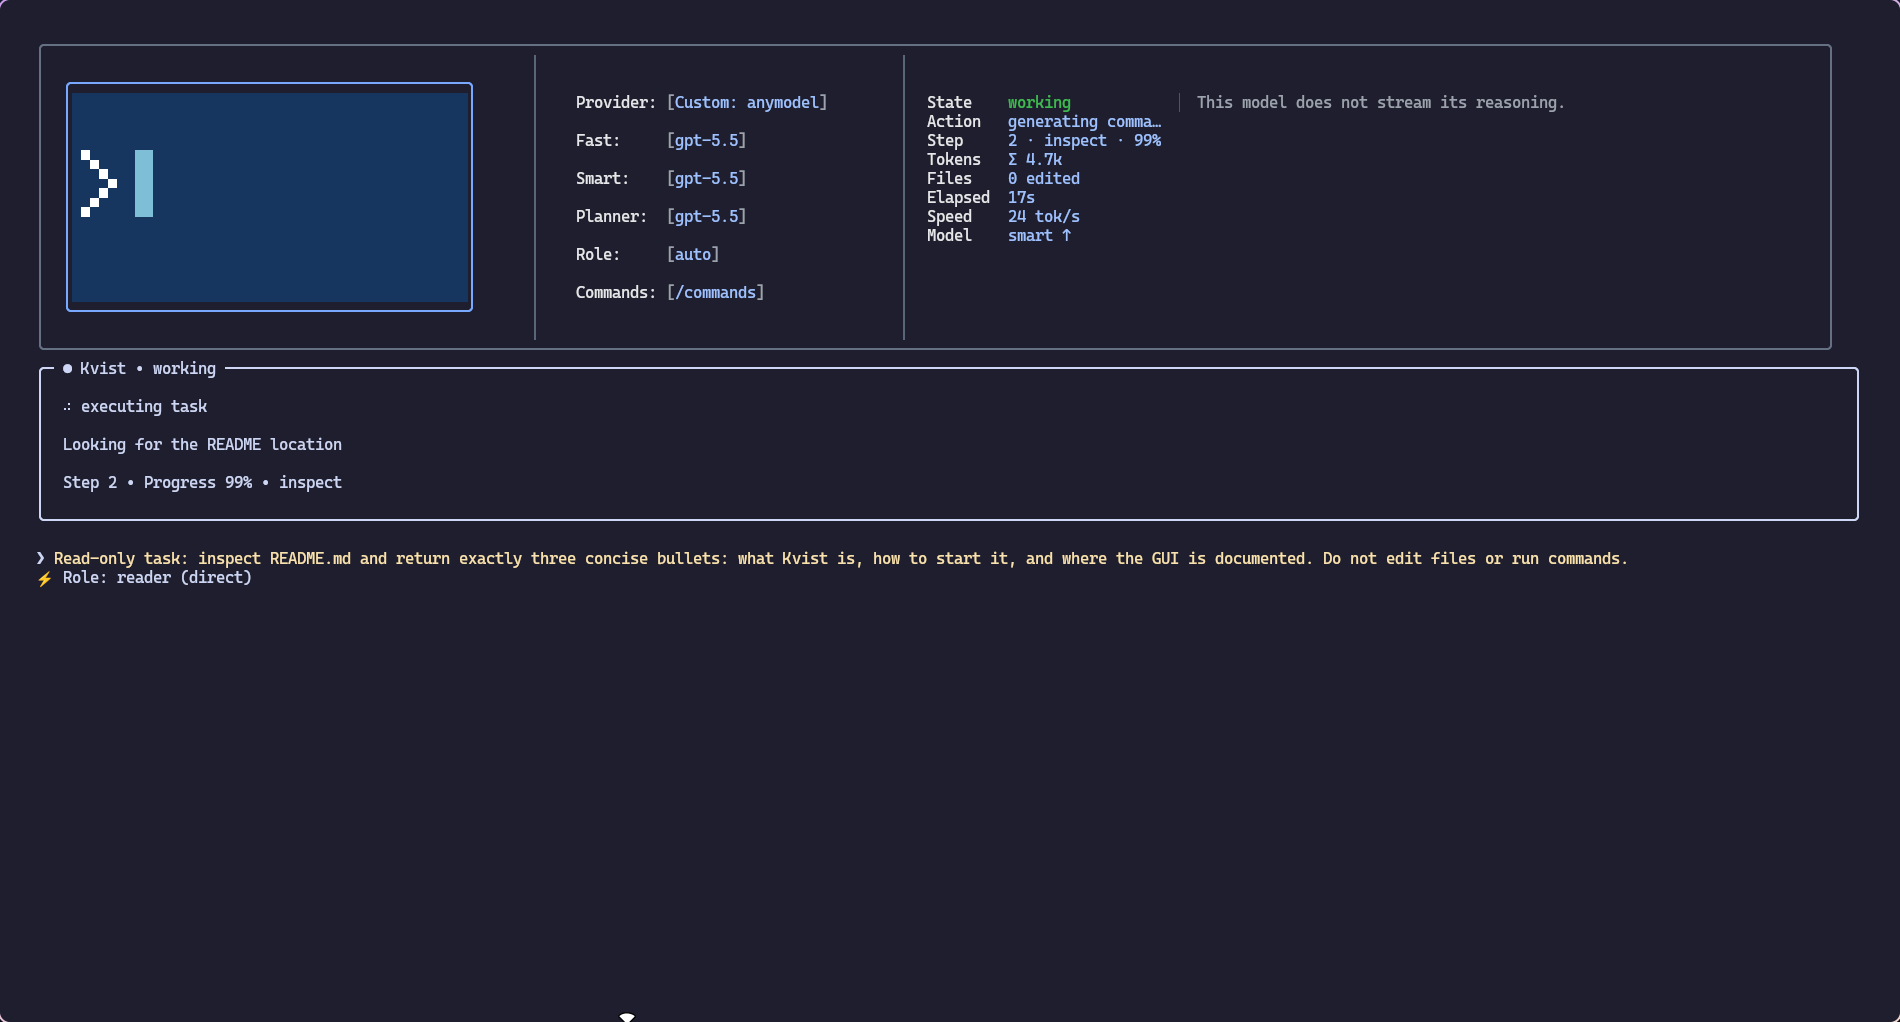
Task: Click the 'Elapsed' label in stats
Action: click(x=958, y=197)
